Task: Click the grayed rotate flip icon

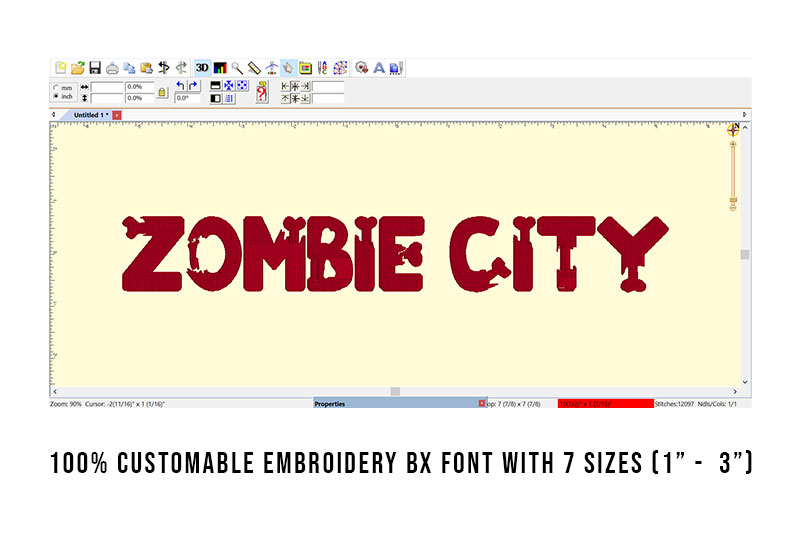Action: click(181, 68)
